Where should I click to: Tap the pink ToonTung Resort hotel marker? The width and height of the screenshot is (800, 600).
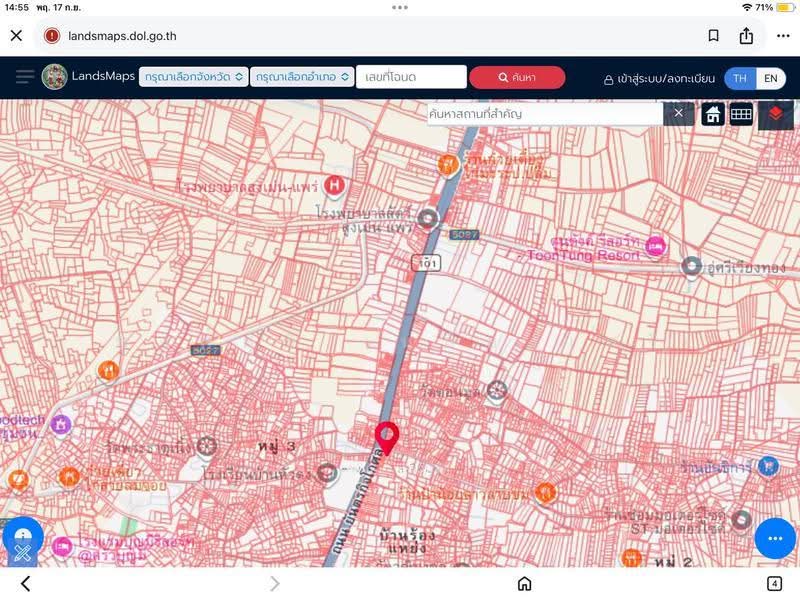[x=656, y=246]
